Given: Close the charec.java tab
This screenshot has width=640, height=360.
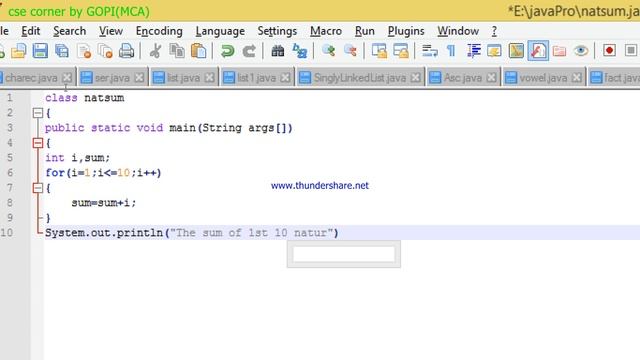Looking at the screenshot, I should click(x=67, y=78).
